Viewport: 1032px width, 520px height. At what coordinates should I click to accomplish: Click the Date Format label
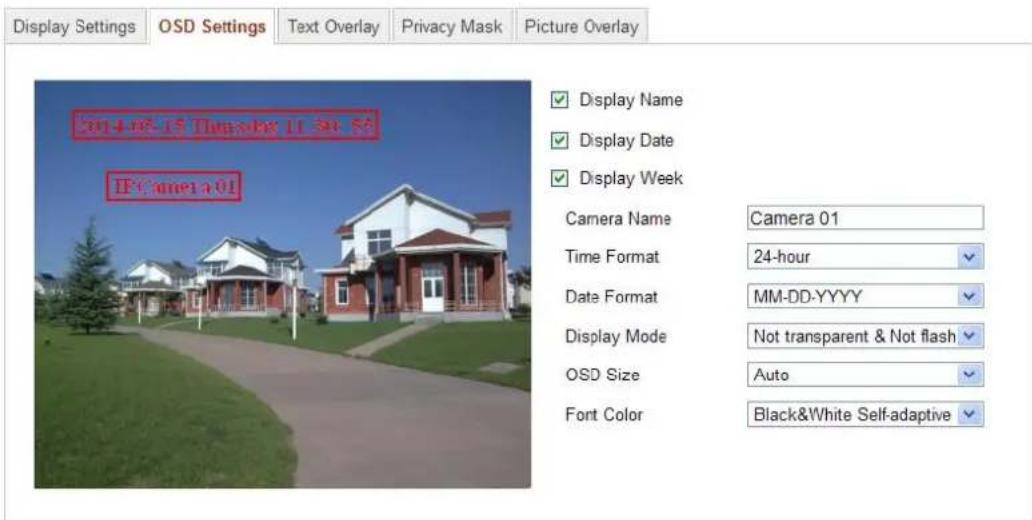point(611,297)
